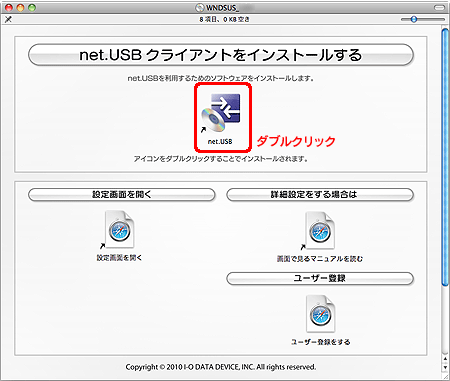Open the 画面で見るマニュアルを読む shortcut icon
Viewport: 450px width, 381px height.
tap(320, 230)
